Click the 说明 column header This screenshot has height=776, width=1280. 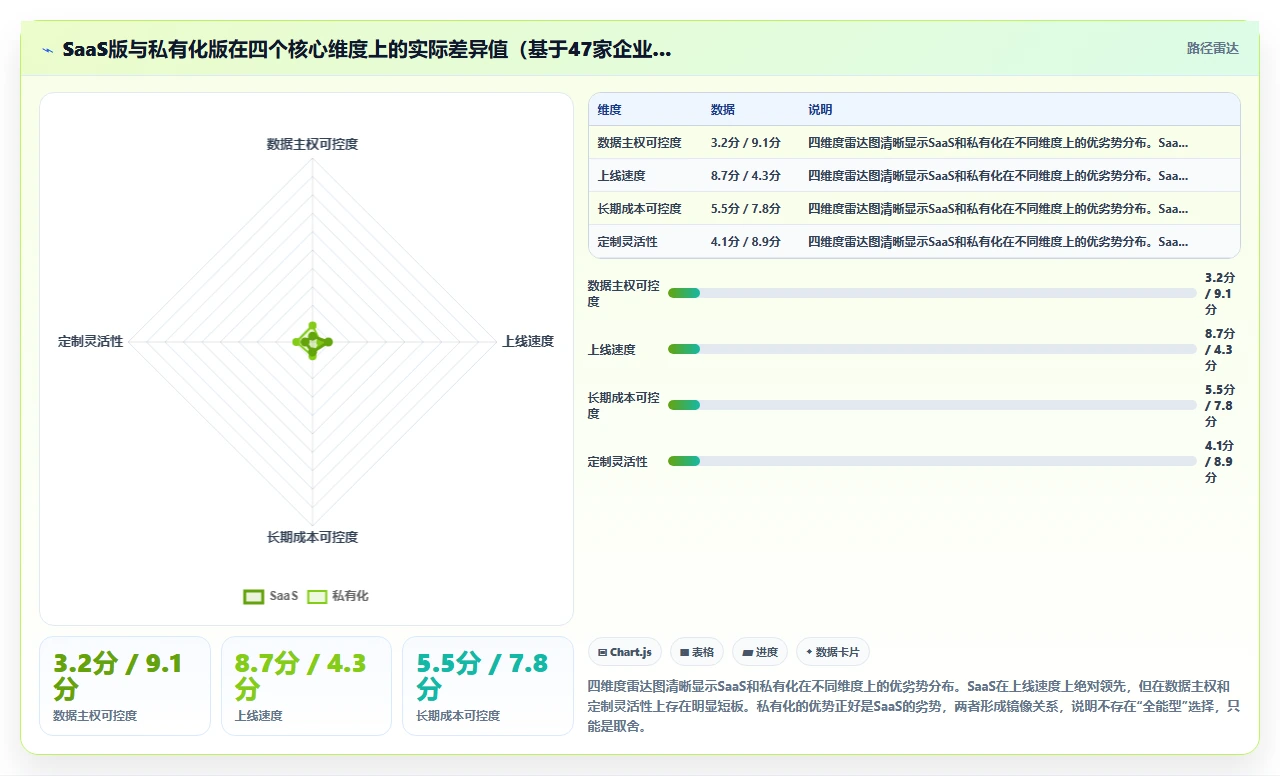point(820,110)
